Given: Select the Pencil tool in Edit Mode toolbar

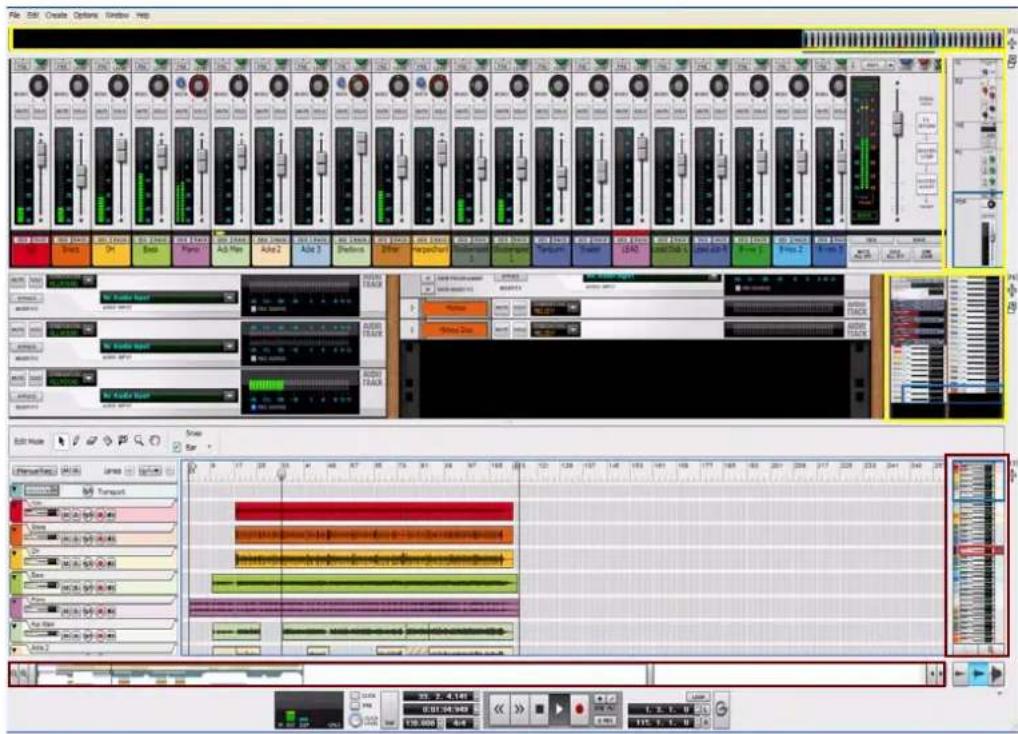Looking at the screenshot, I should pyautogui.click(x=74, y=439).
